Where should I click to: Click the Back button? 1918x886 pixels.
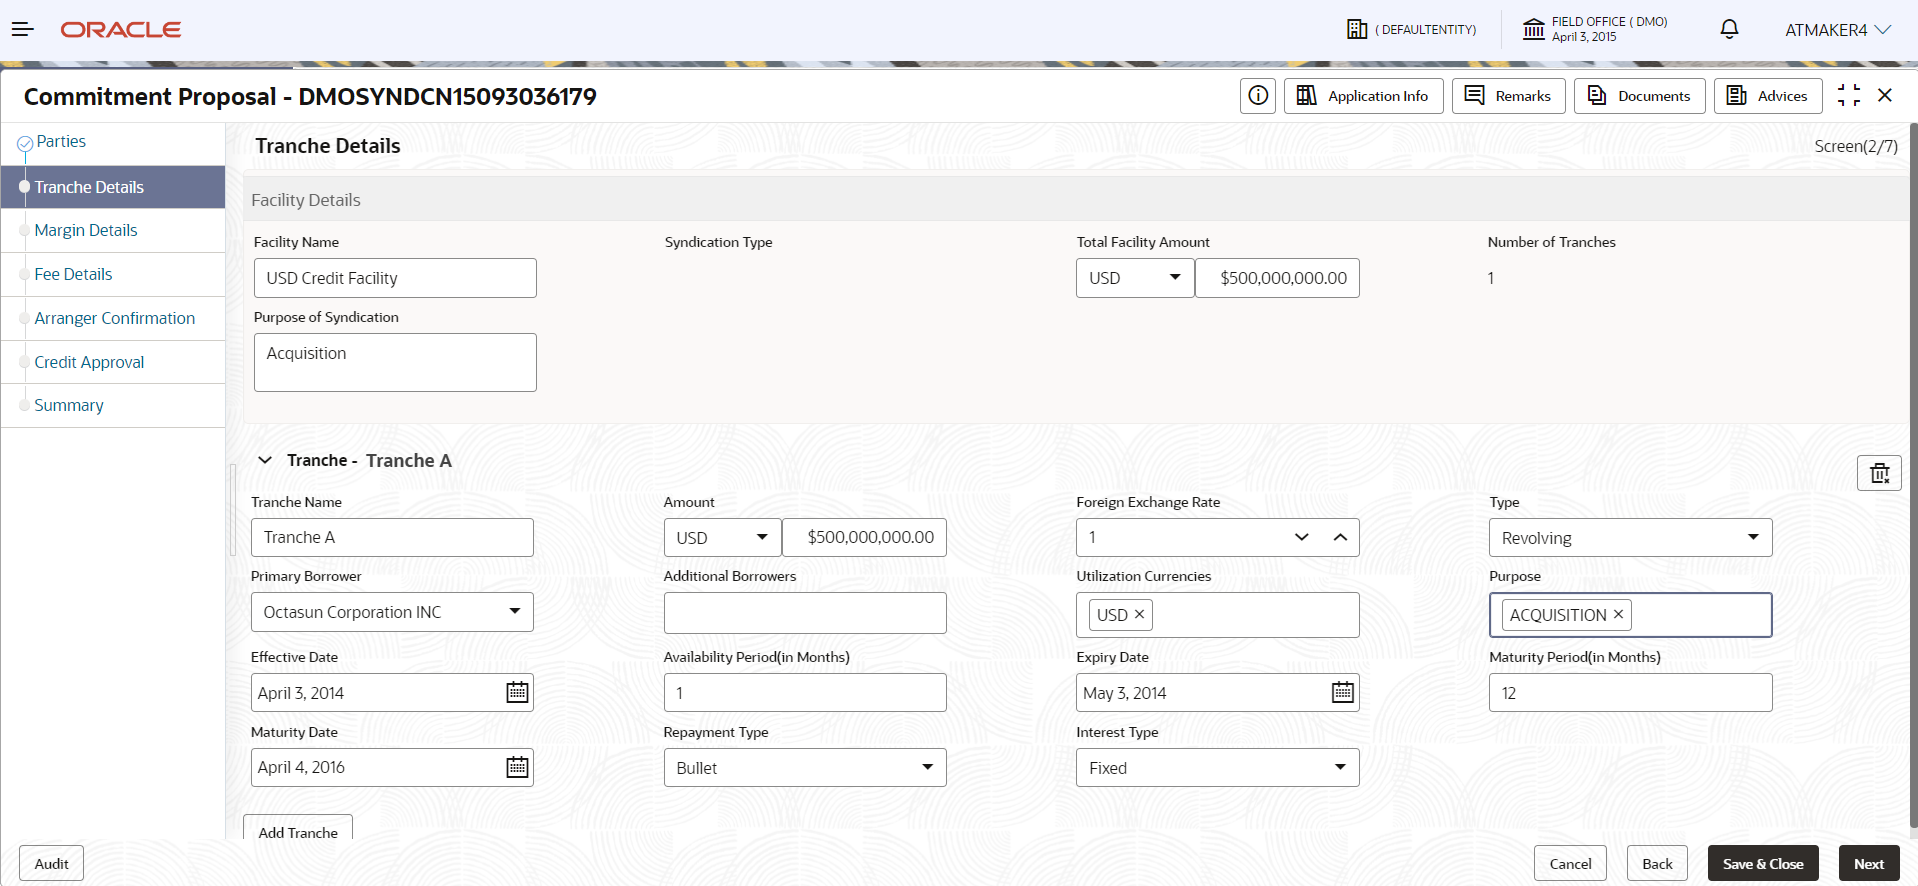[1657, 864]
